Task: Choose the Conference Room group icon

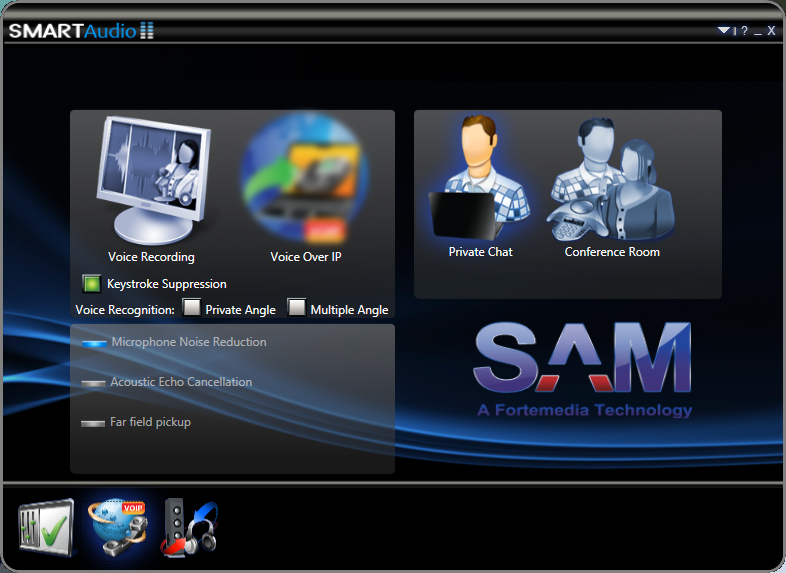Action: [x=611, y=179]
